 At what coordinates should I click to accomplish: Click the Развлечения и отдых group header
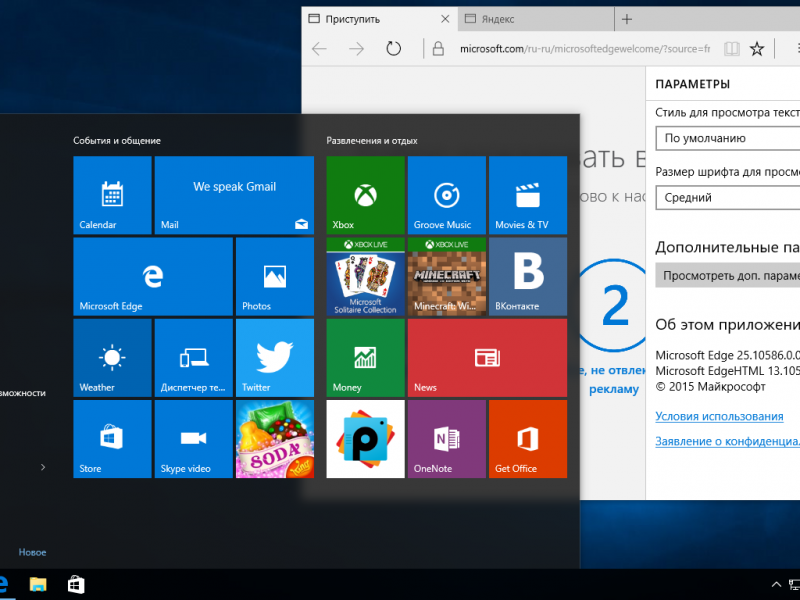372,141
